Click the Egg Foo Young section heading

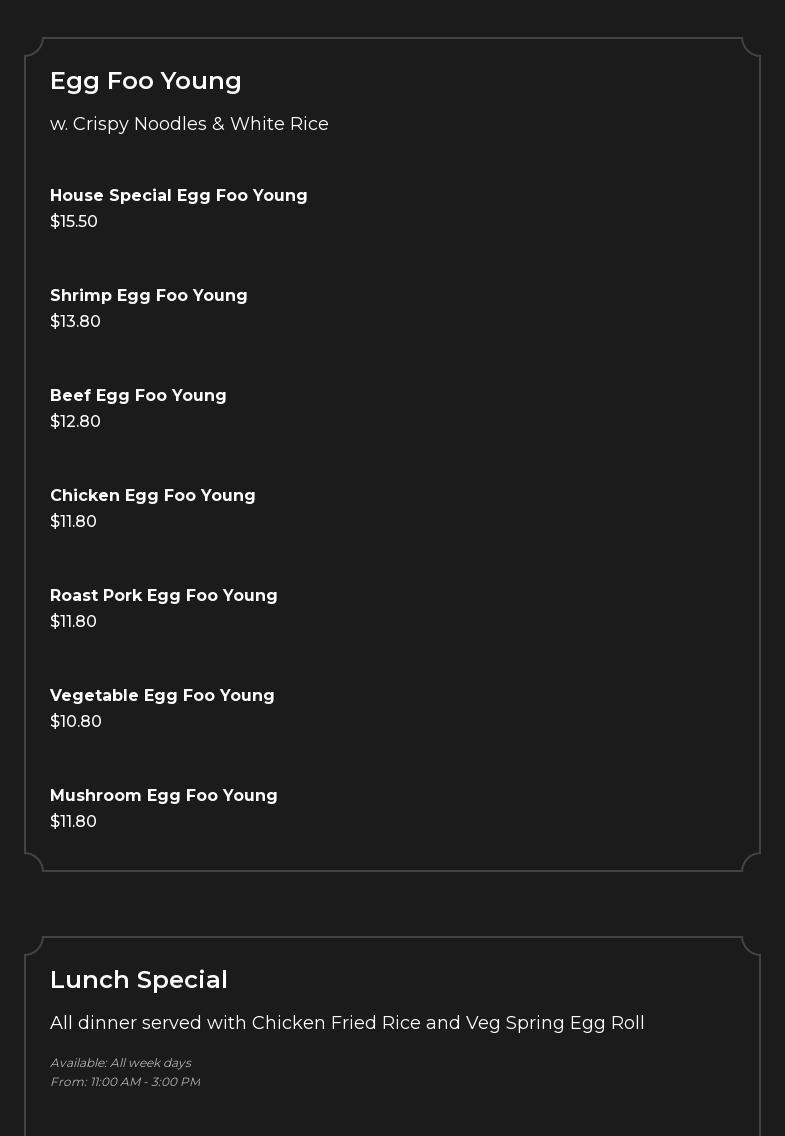[146, 81]
